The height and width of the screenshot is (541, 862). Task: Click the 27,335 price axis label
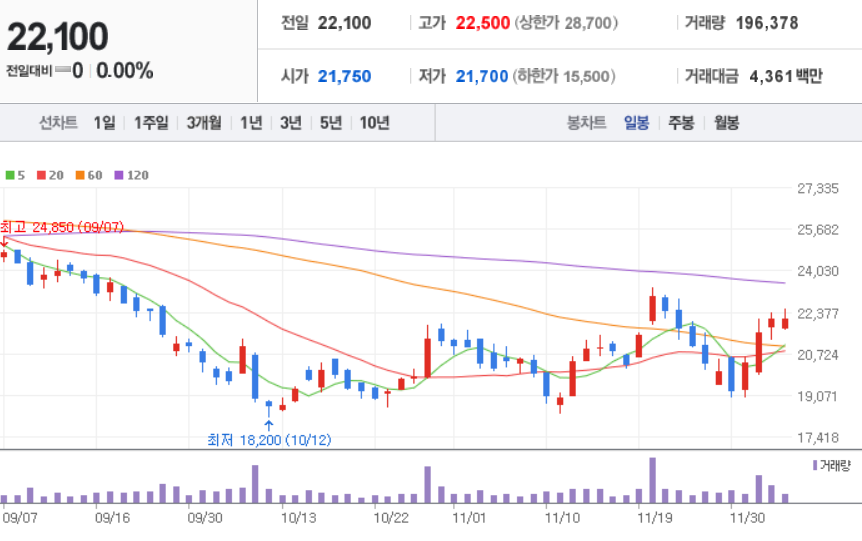[x=818, y=189]
